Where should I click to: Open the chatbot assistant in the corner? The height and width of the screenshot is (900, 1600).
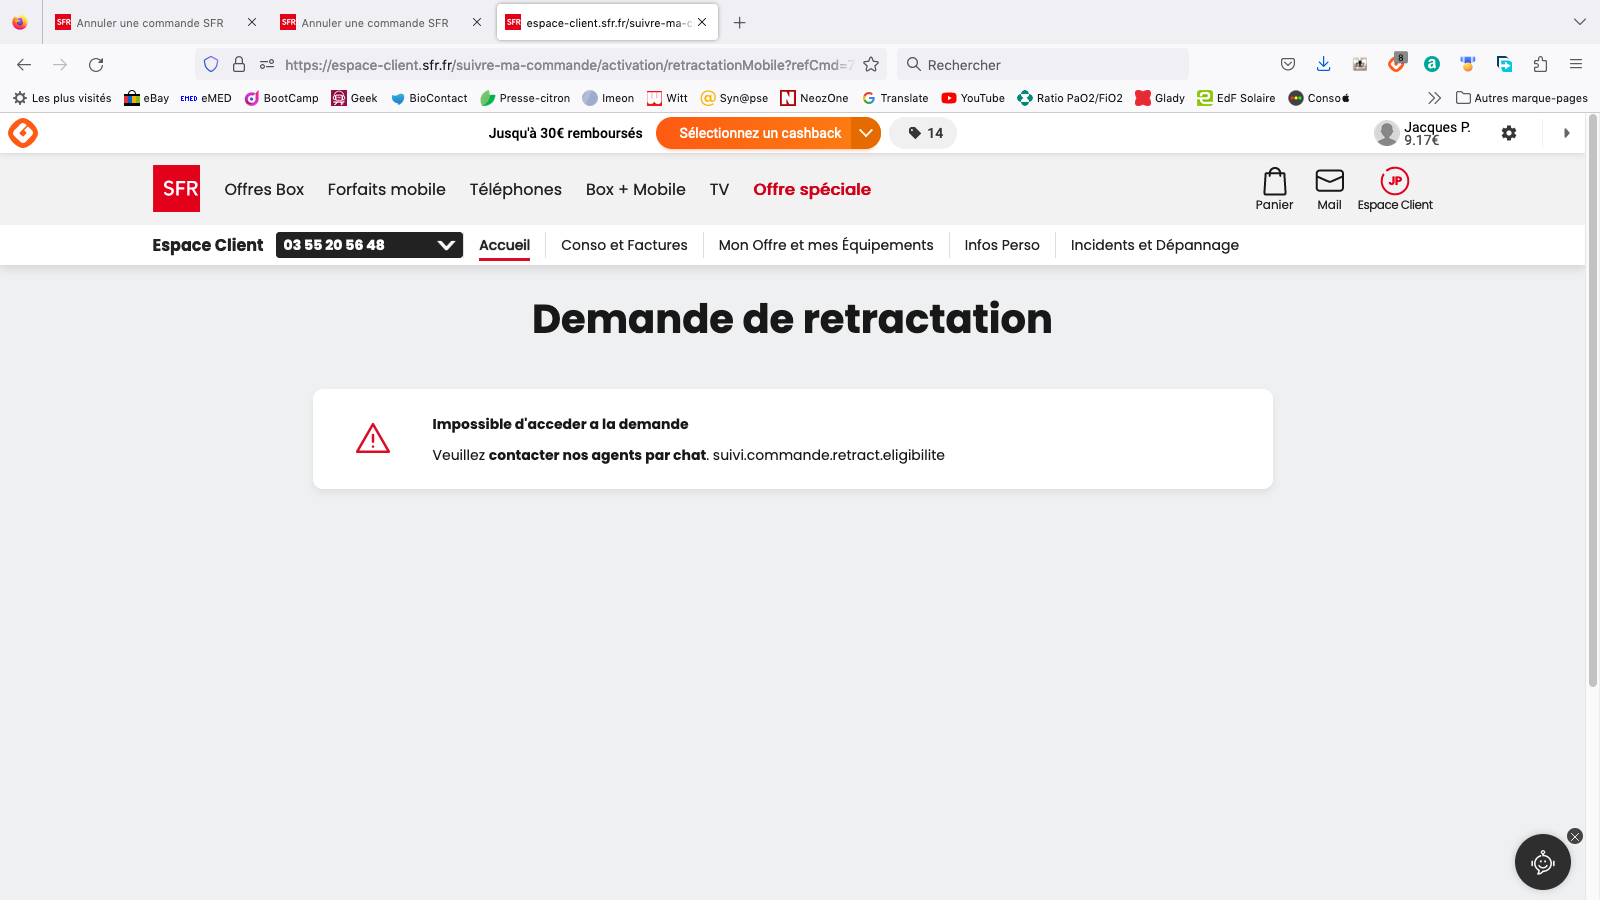click(x=1542, y=862)
